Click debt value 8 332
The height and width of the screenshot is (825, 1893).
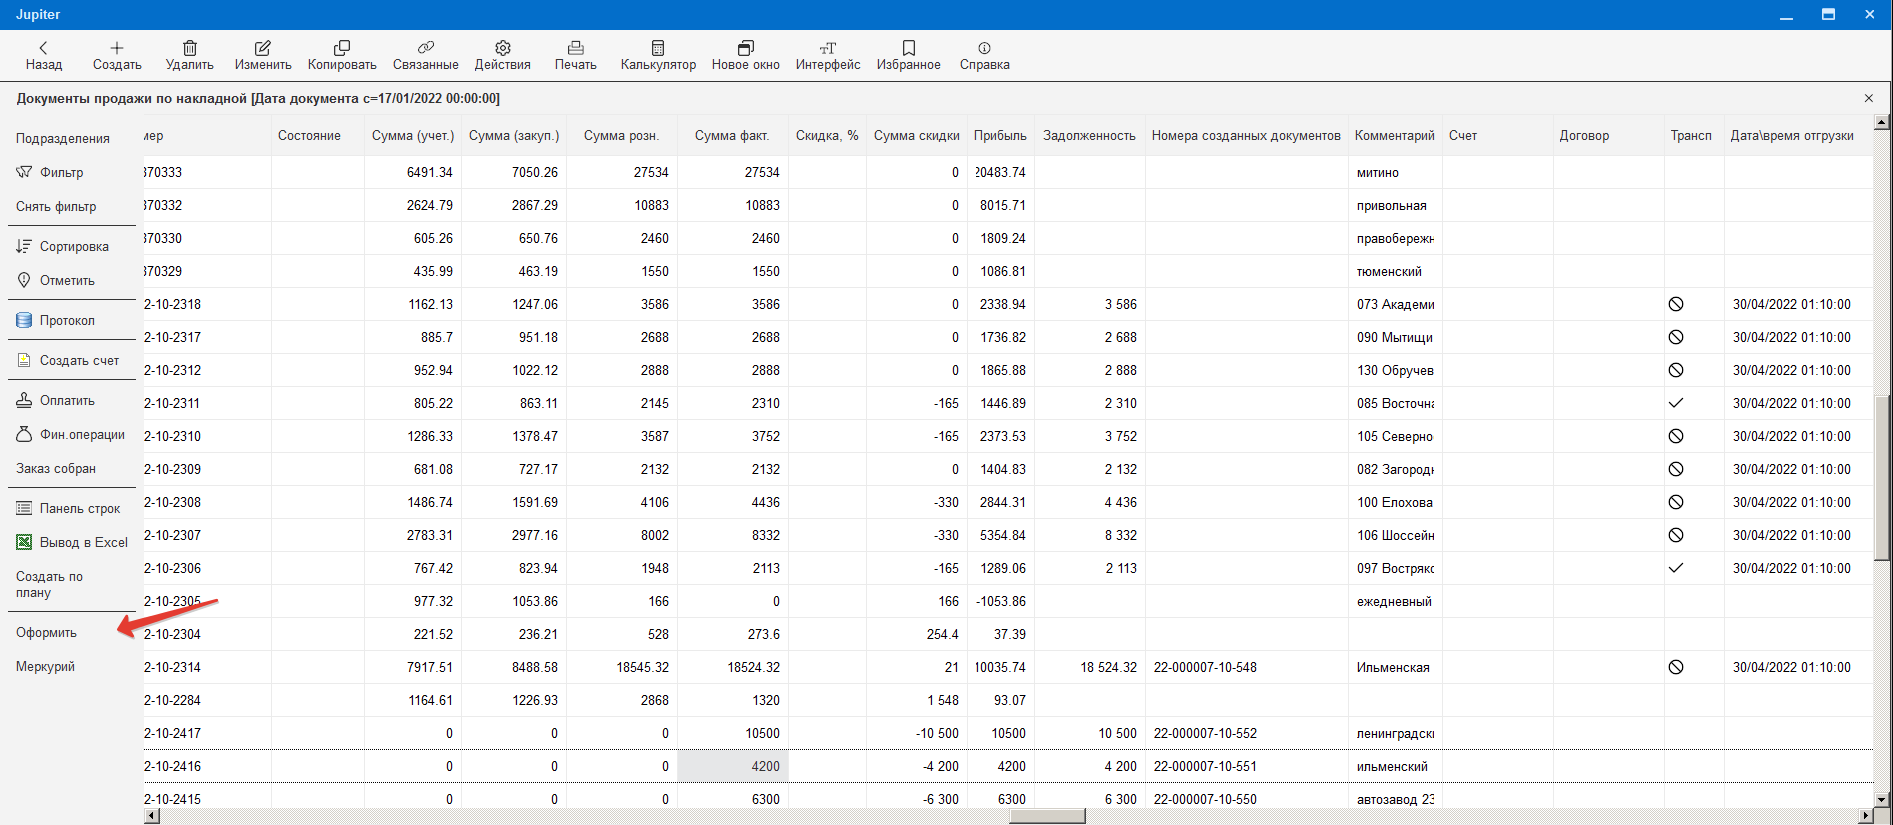coord(1120,535)
